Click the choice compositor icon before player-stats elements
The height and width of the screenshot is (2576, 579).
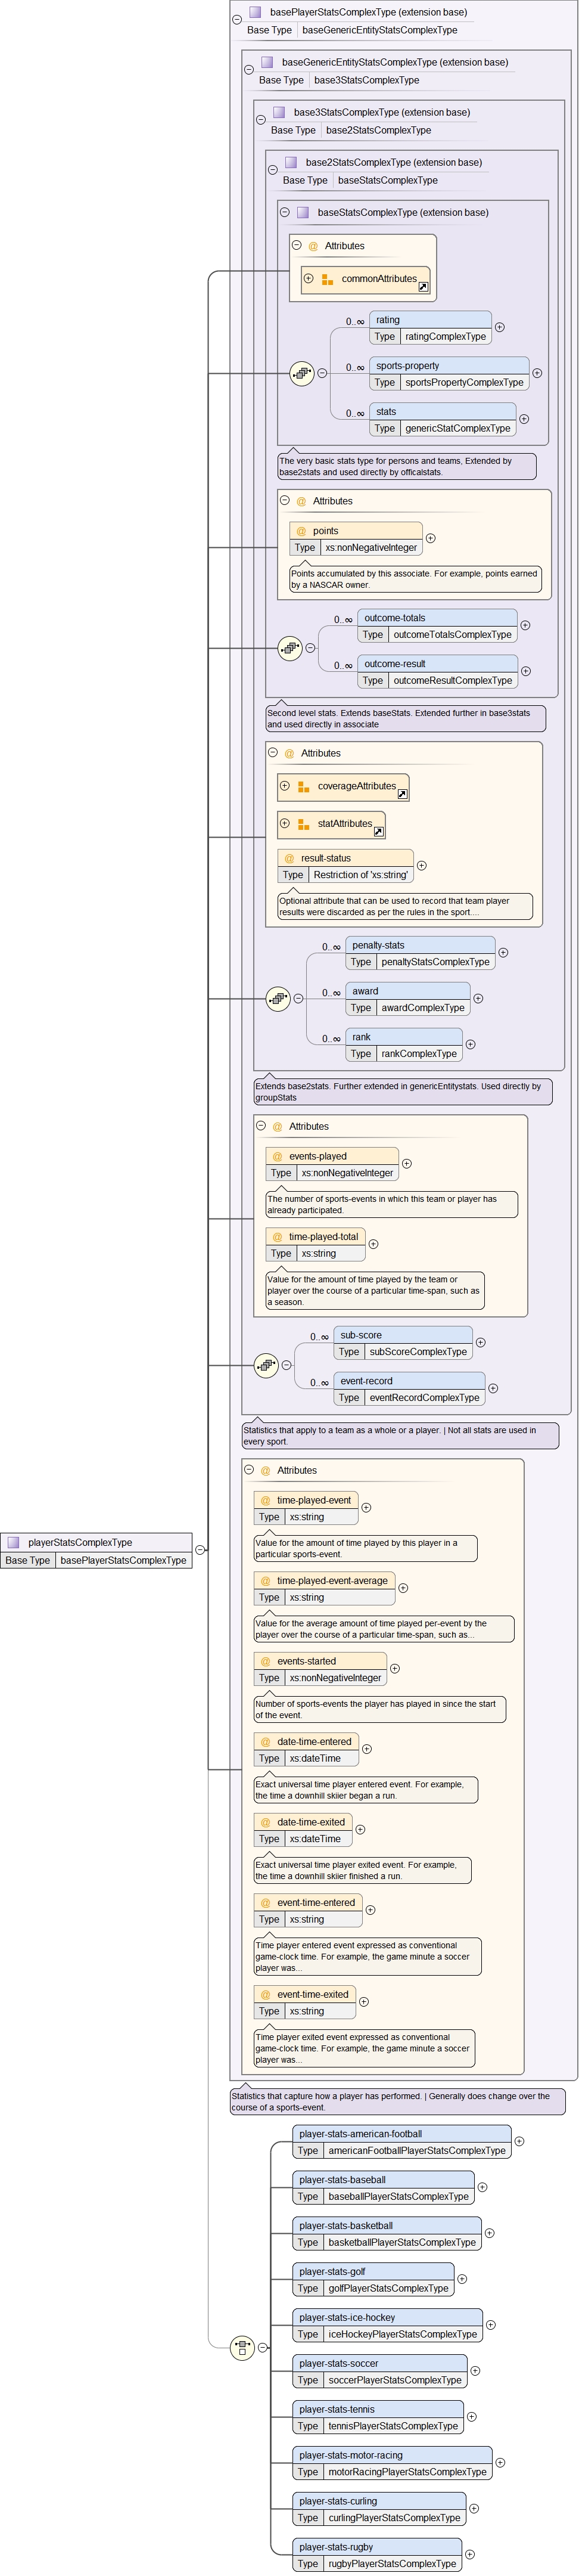242,2347
